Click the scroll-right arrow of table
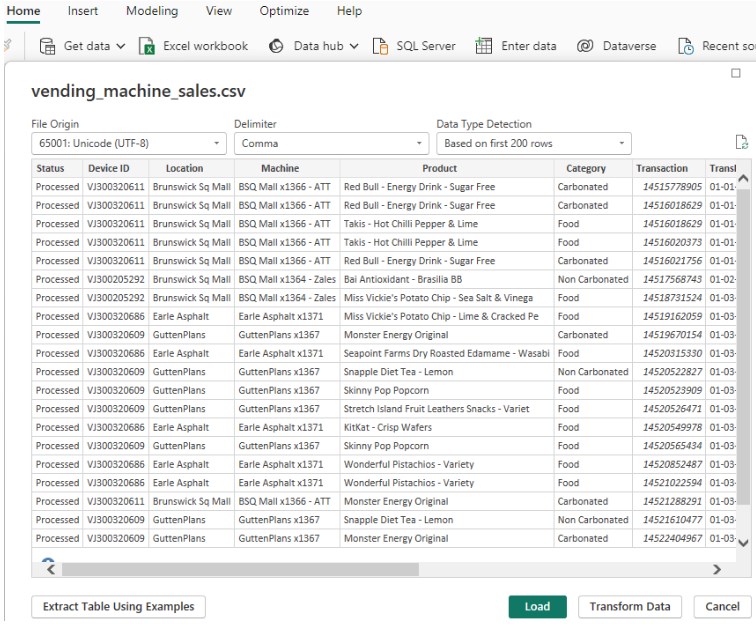 tap(717, 570)
